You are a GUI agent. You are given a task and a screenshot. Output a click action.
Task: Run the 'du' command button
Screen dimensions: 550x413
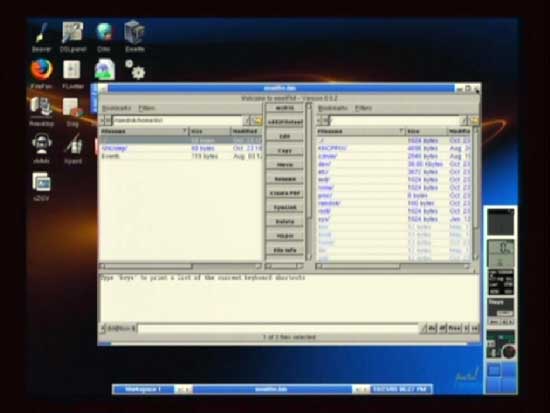pos(432,328)
